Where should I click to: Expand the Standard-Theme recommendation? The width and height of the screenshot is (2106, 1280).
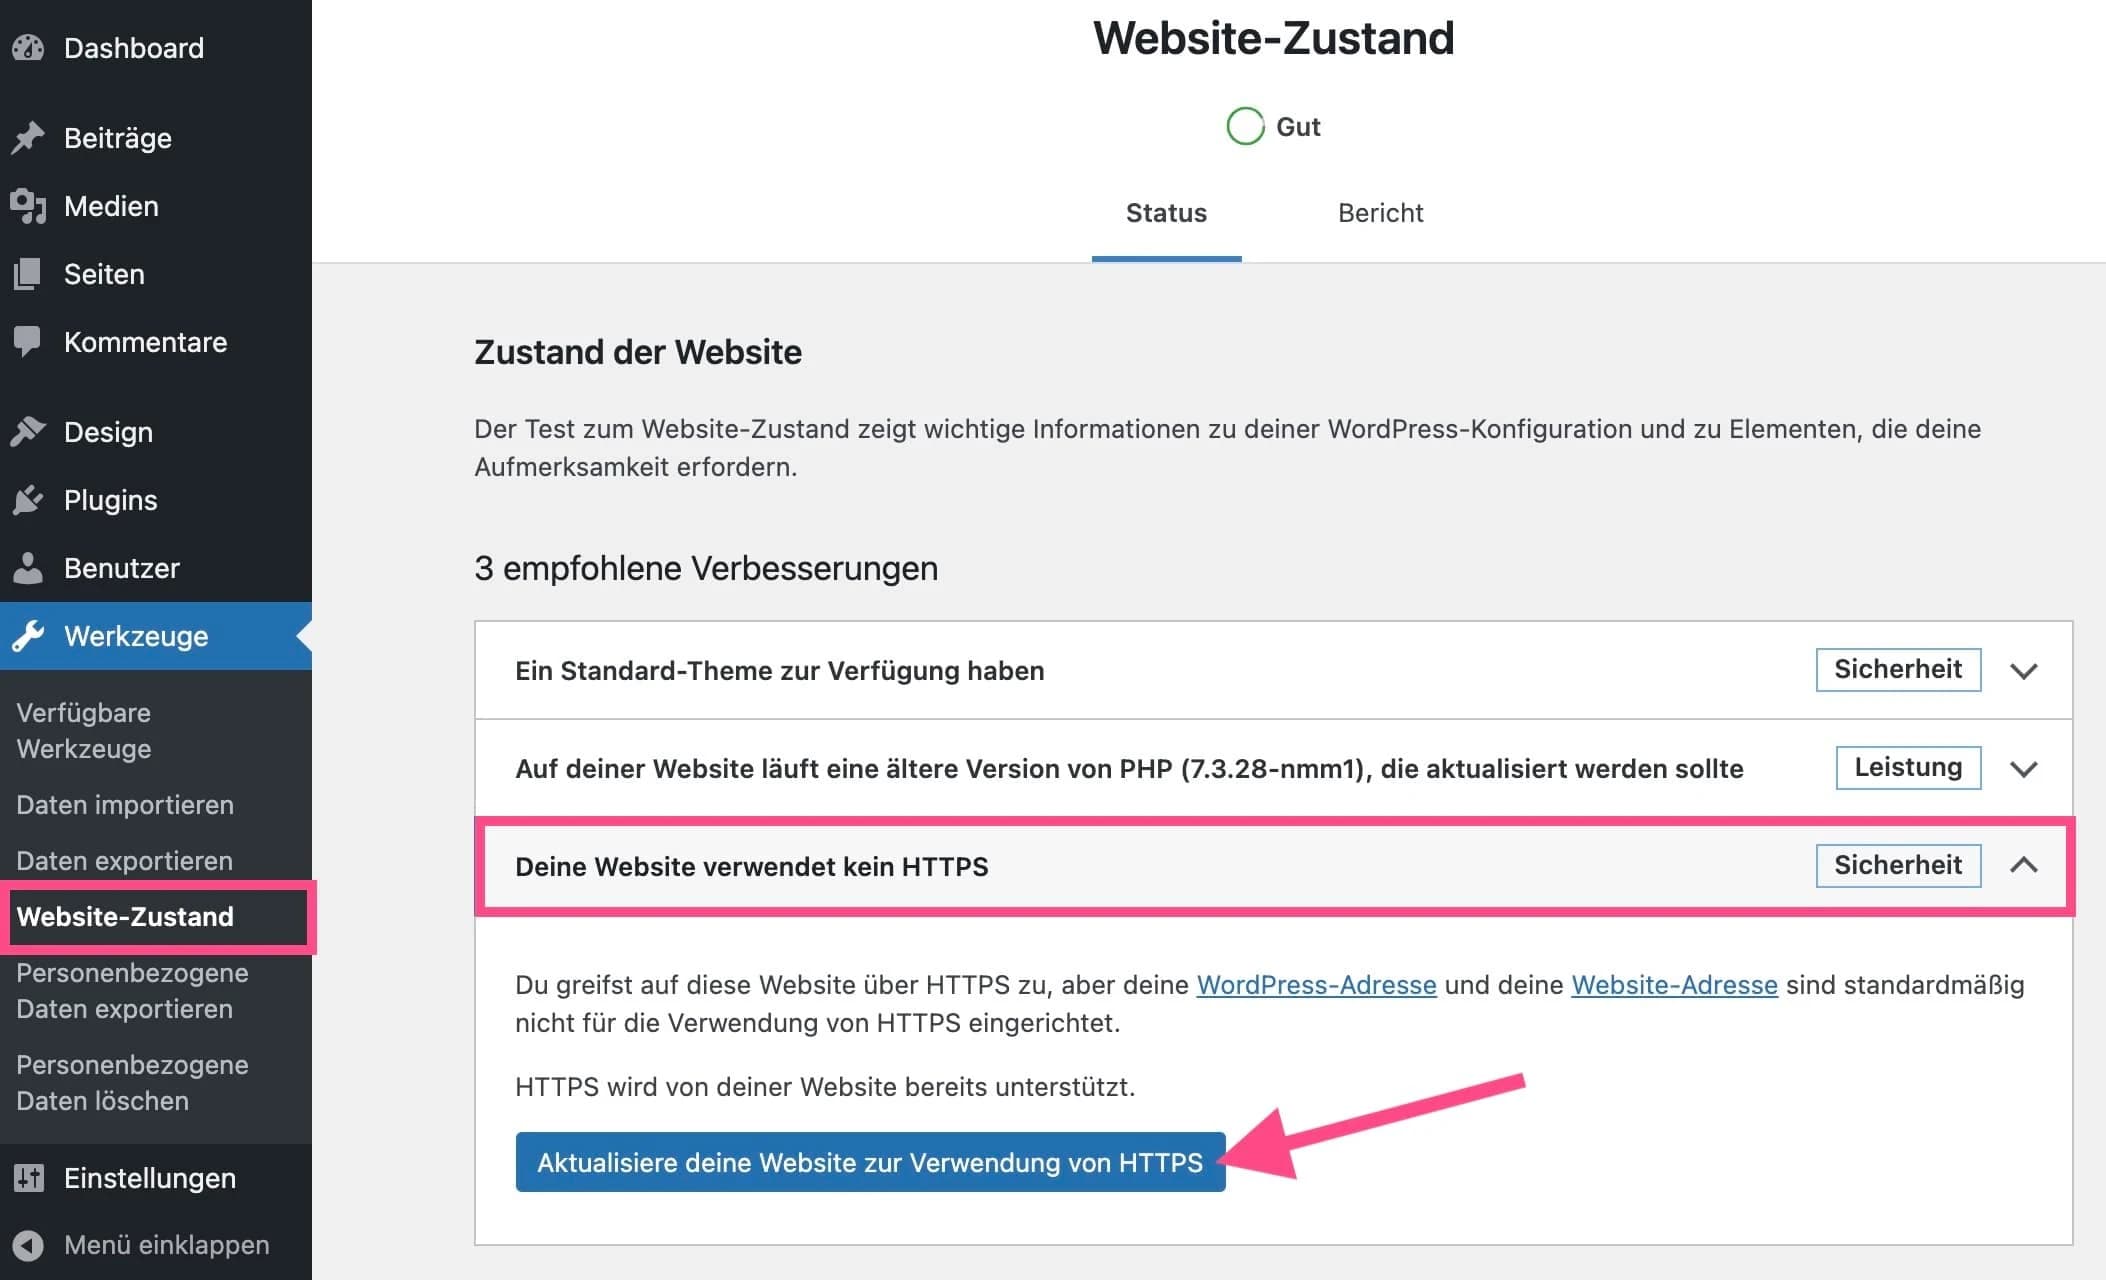click(x=2024, y=670)
